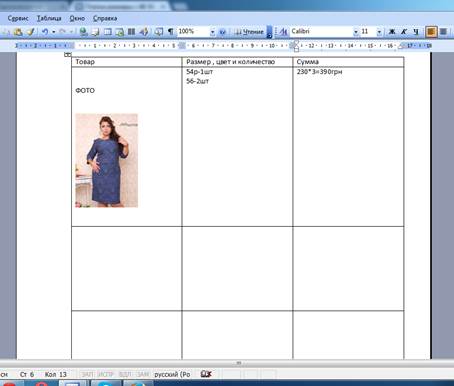Click the Ст 6 status bar entry
The height and width of the screenshot is (386, 454).
(x=27, y=374)
